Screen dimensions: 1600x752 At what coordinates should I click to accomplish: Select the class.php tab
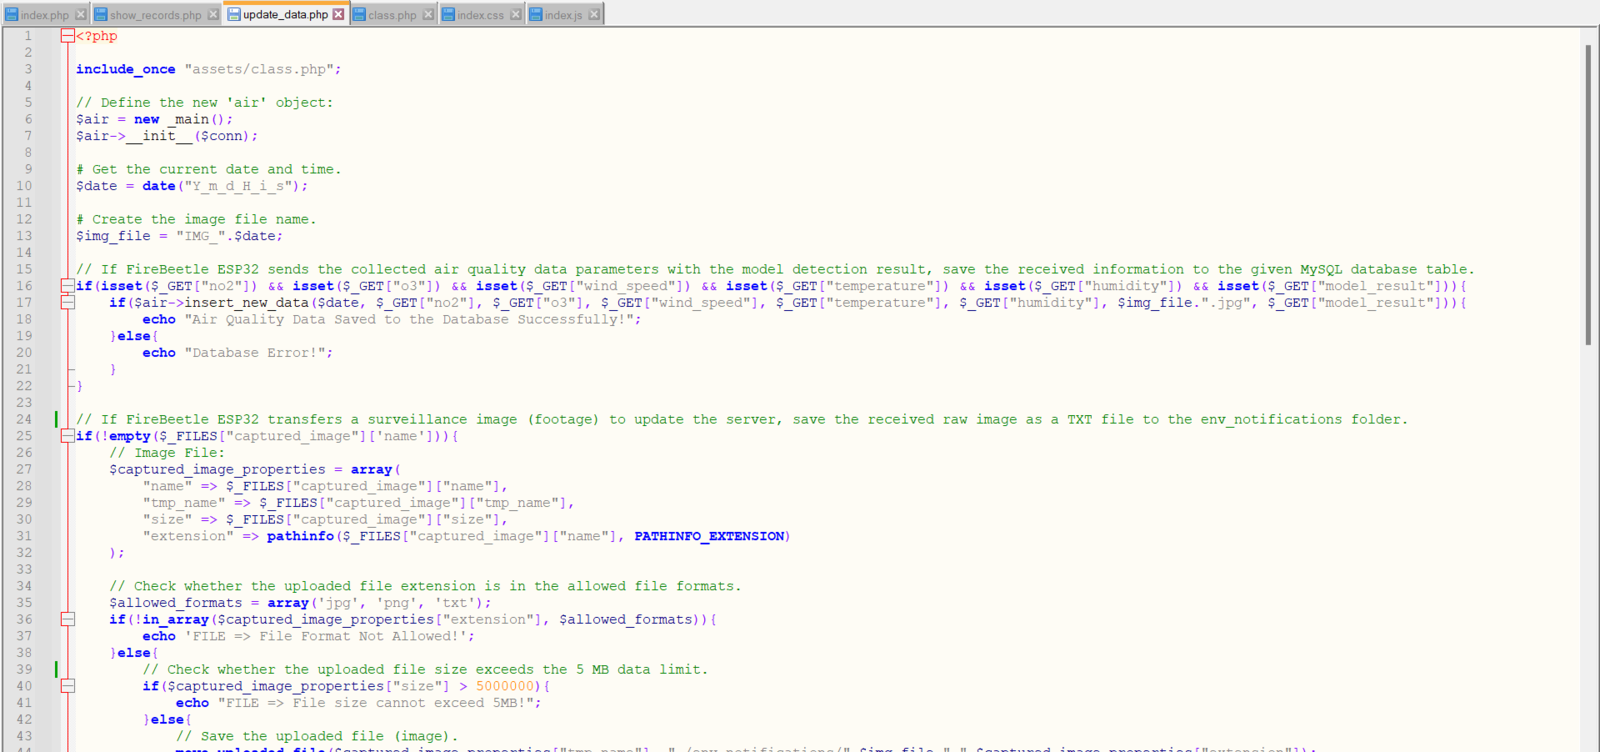click(x=392, y=15)
